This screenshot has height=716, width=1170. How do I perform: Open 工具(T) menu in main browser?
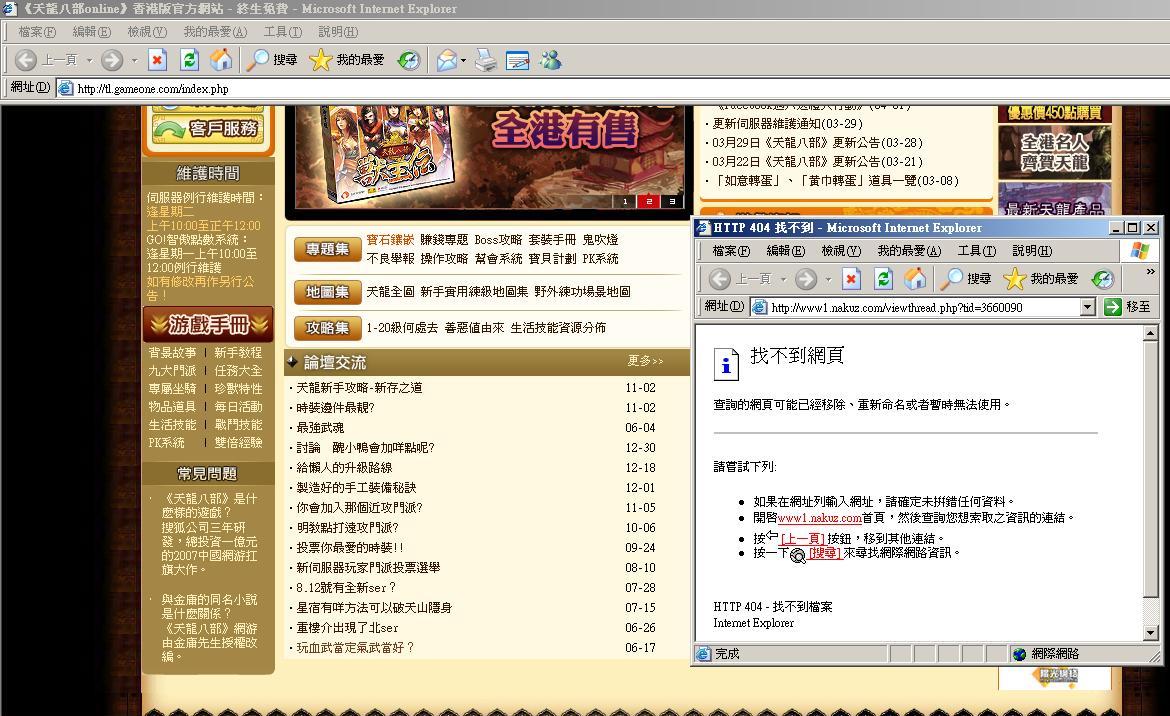[x=282, y=31]
